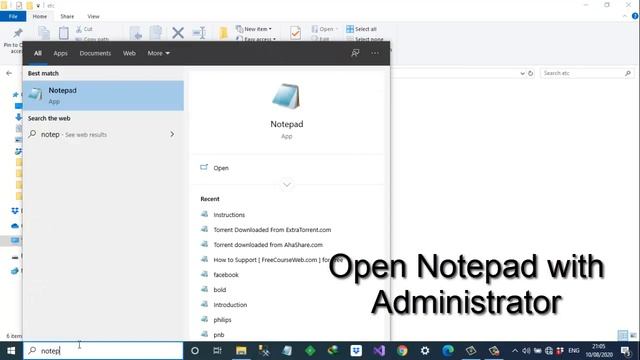Open the search options ellipsis menu
The image size is (640, 360).
(375, 53)
